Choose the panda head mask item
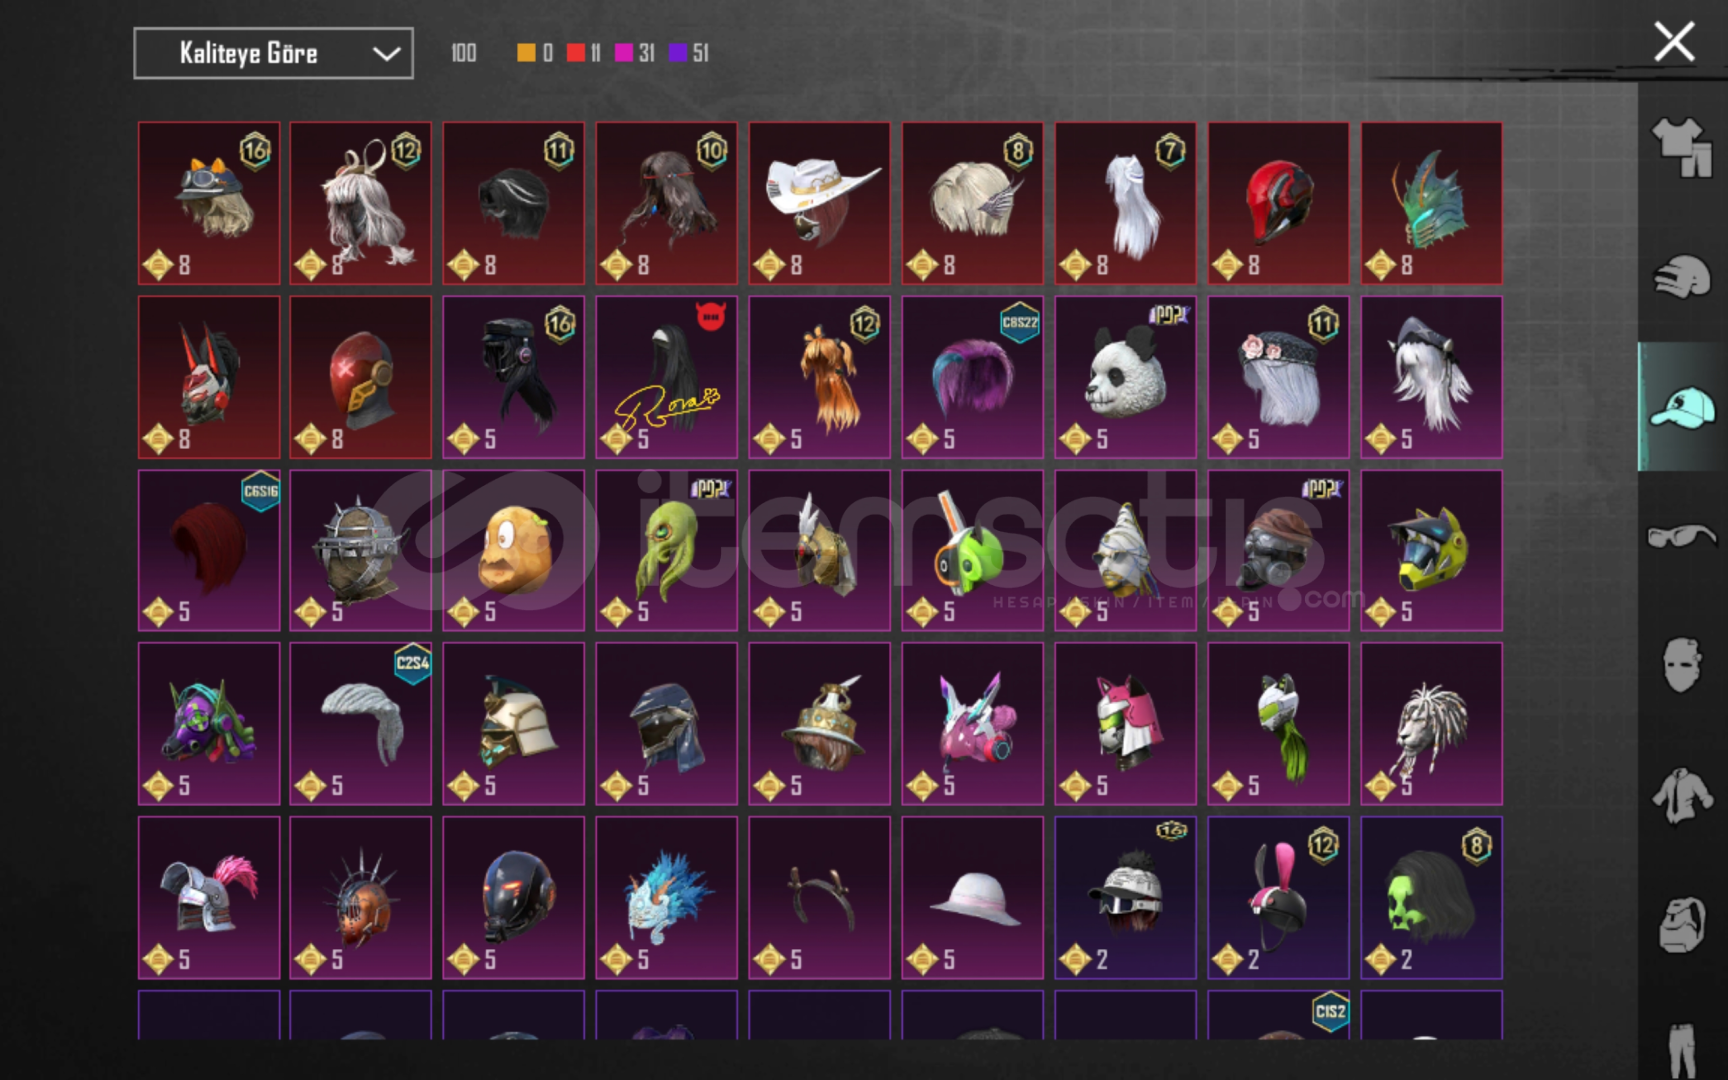This screenshot has height=1080, width=1728. tap(1125, 377)
